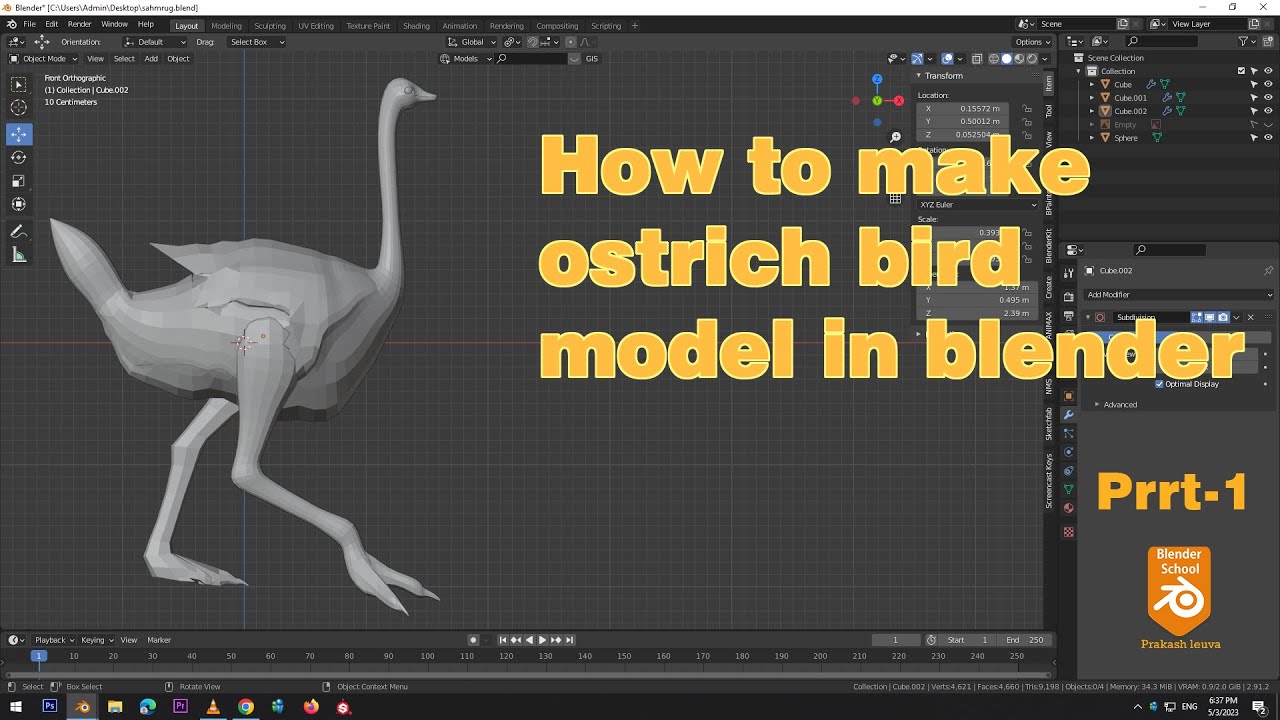Toggle X-Ray view in viewport header

coord(977,59)
